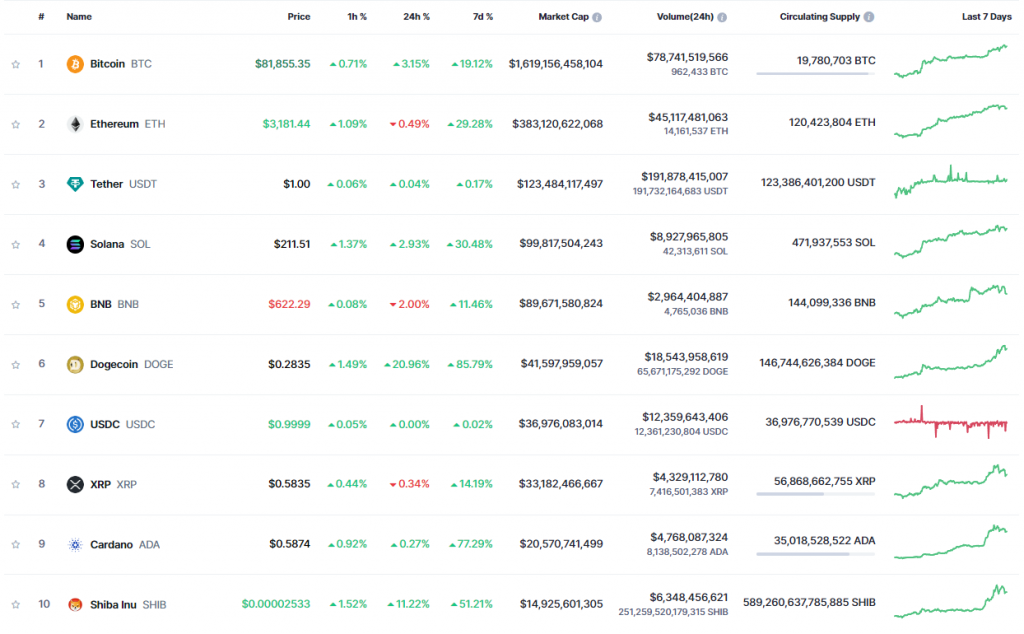Viewport: 1024px width, 634px height.
Task: Sort by the 7d % column header
Action: click(x=483, y=16)
